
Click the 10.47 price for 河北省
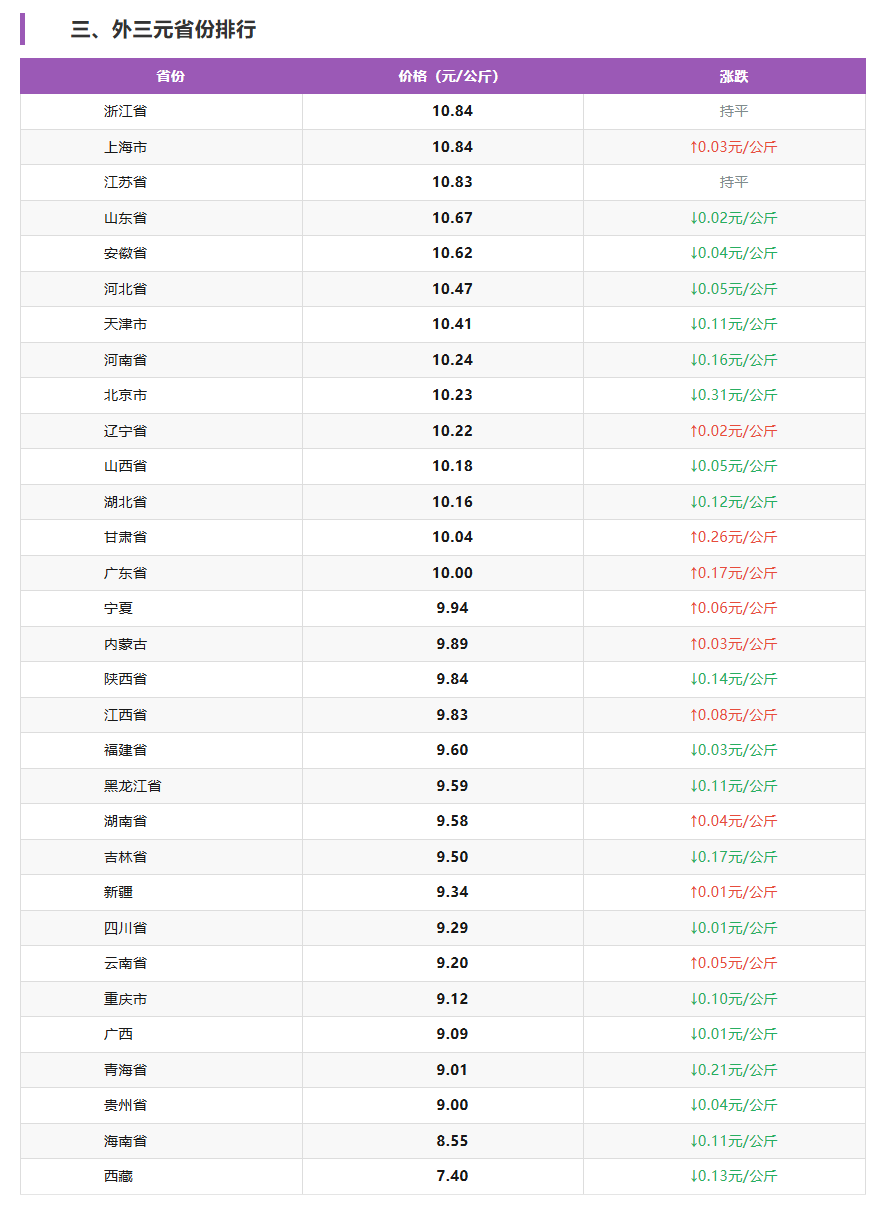pyautogui.click(x=452, y=289)
